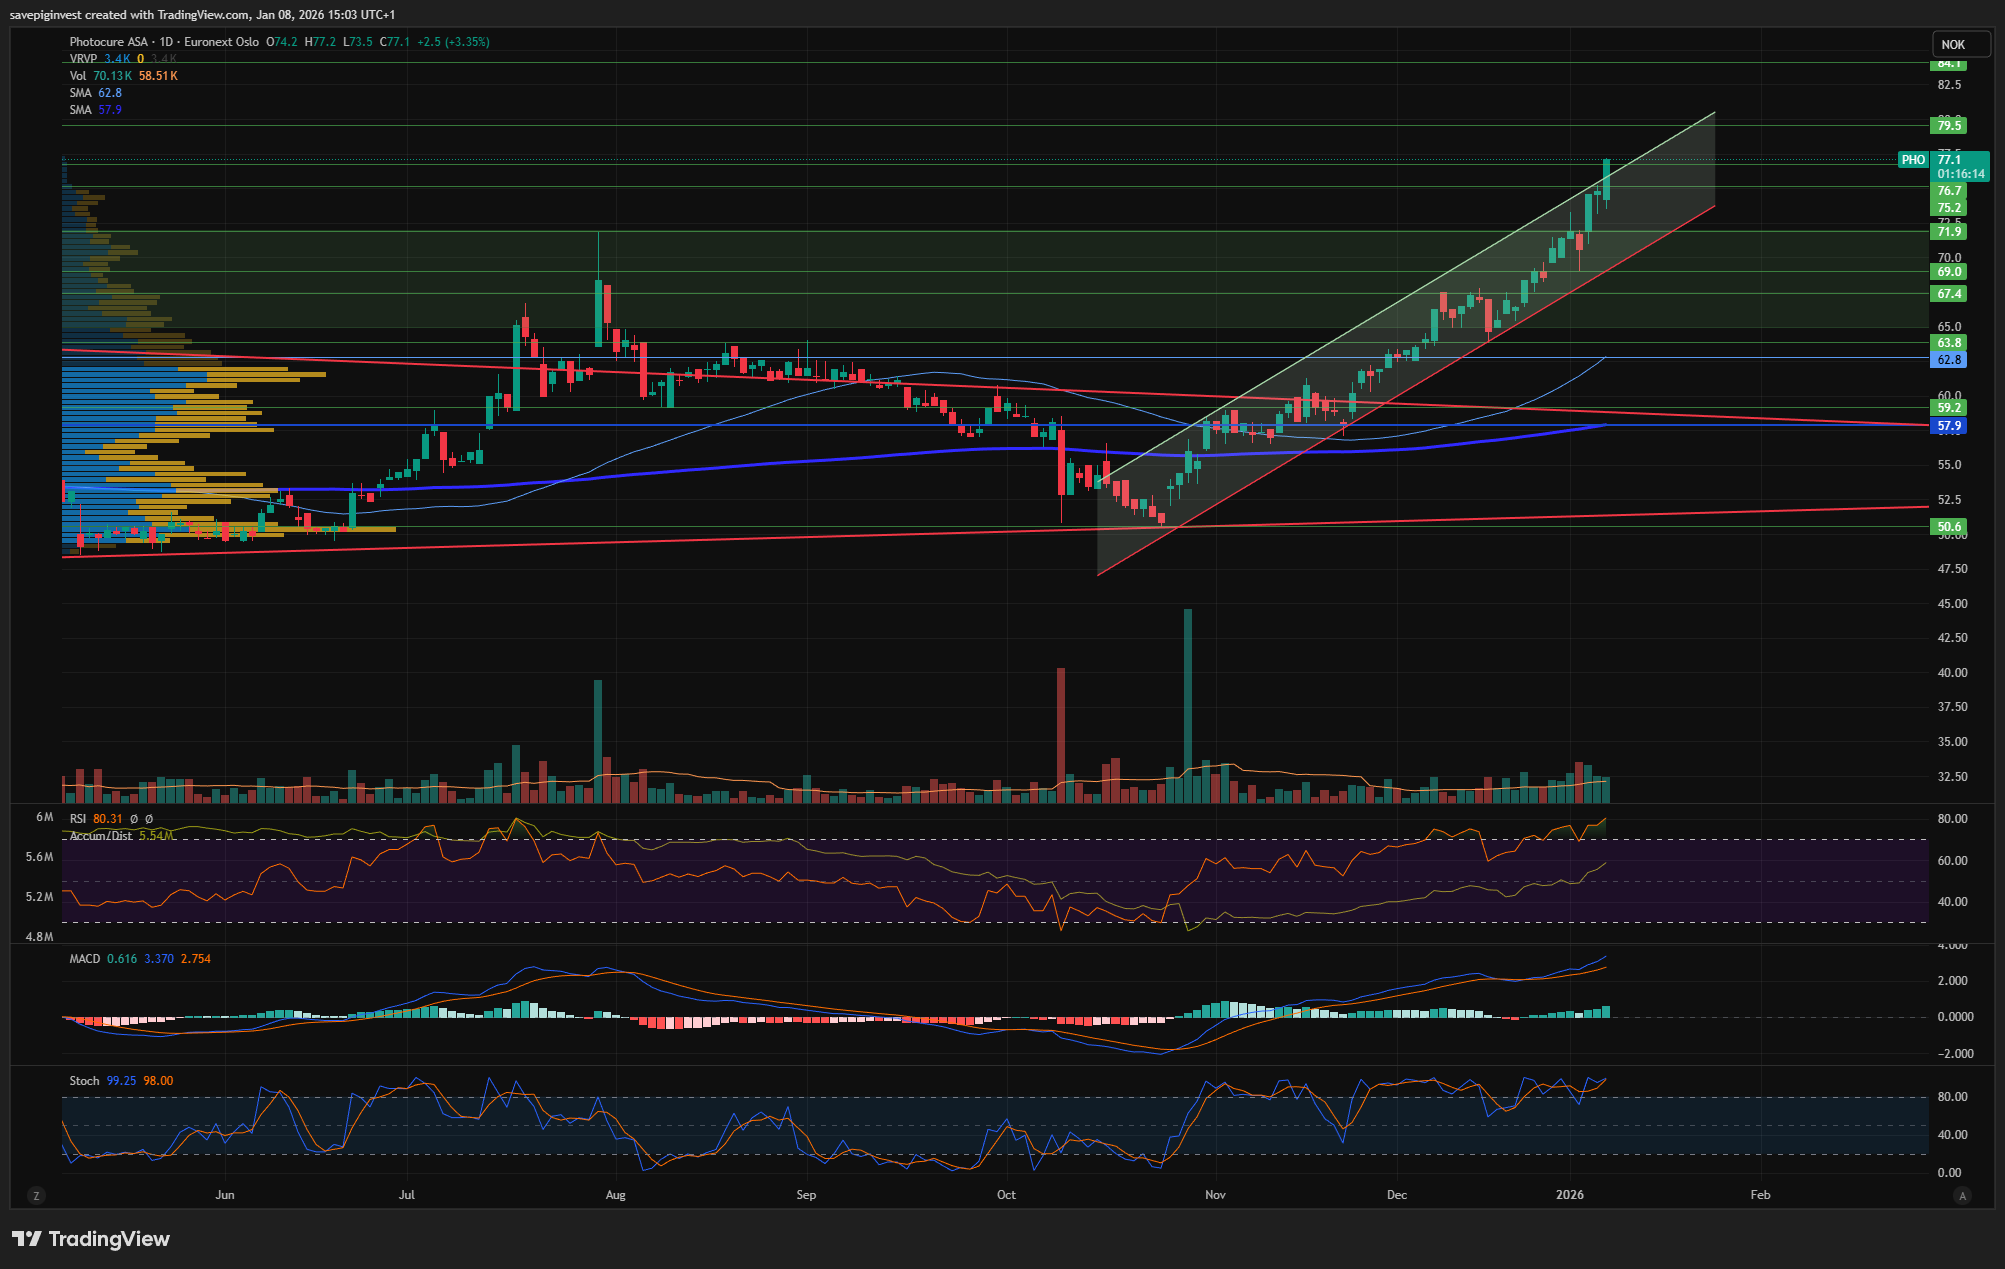Screen dimensions: 2005x1269
Task: Click the MACD indicator legend
Action: (85, 959)
